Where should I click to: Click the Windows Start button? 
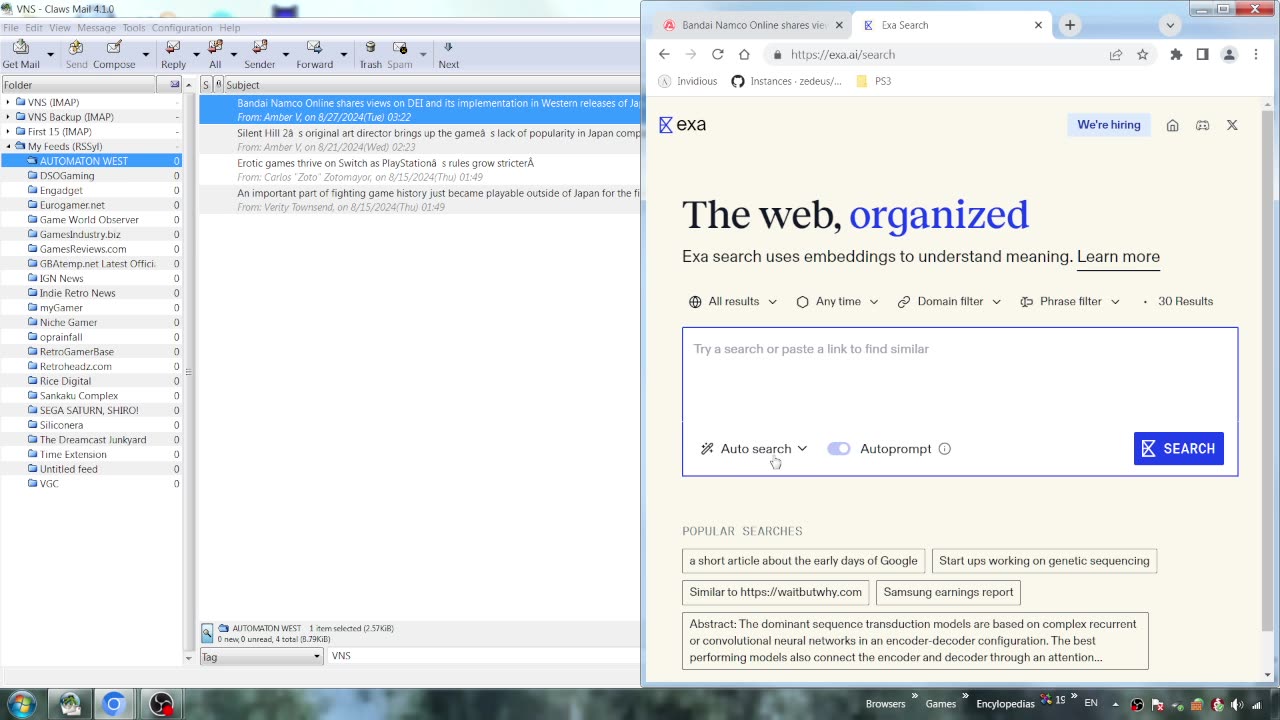coord(21,703)
